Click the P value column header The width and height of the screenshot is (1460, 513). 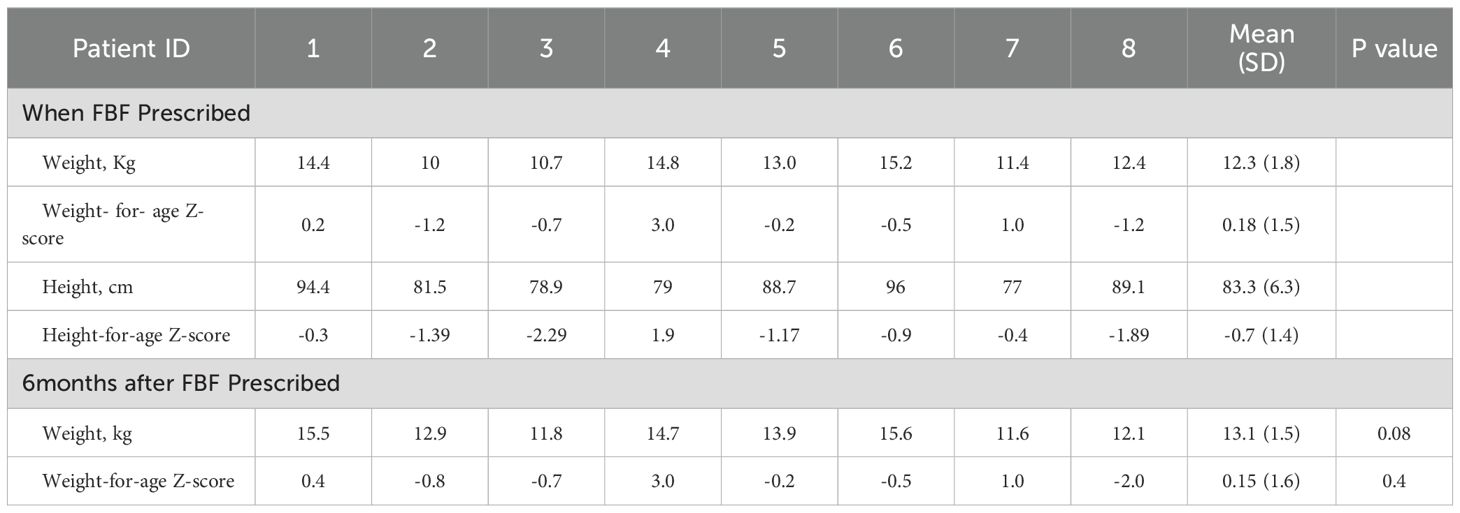(1394, 49)
